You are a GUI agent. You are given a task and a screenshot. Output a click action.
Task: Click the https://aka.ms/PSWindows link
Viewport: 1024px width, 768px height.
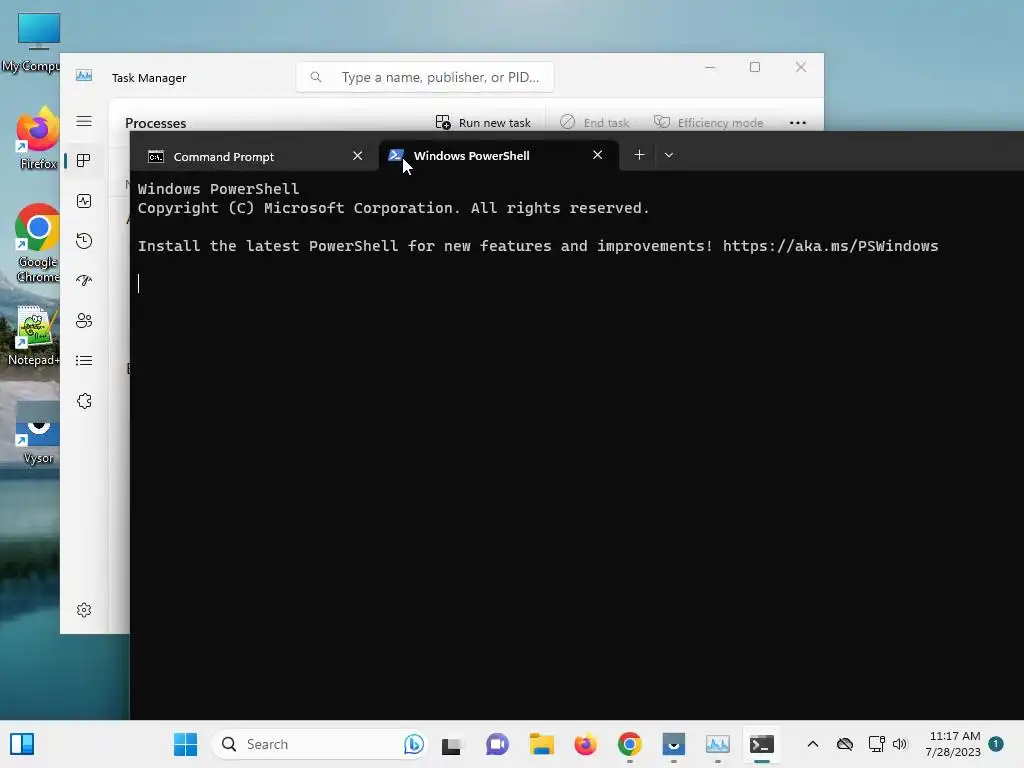click(x=830, y=246)
